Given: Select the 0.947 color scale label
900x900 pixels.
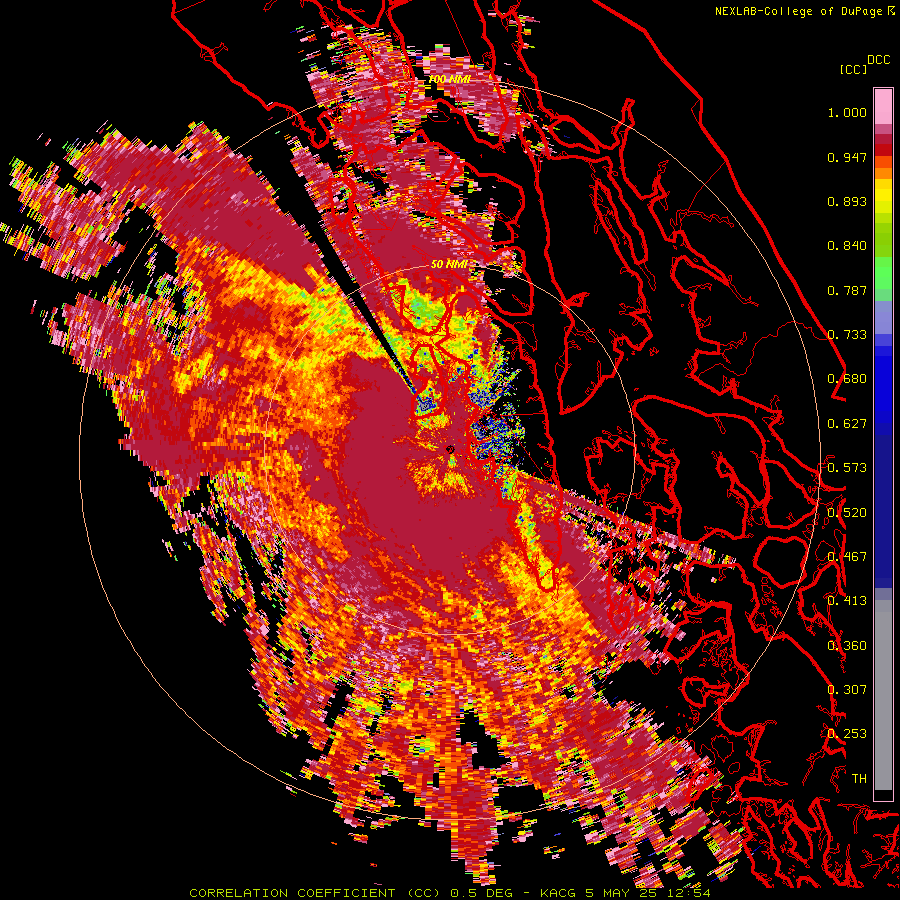Looking at the screenshot, I should click(x=847, y=157).
